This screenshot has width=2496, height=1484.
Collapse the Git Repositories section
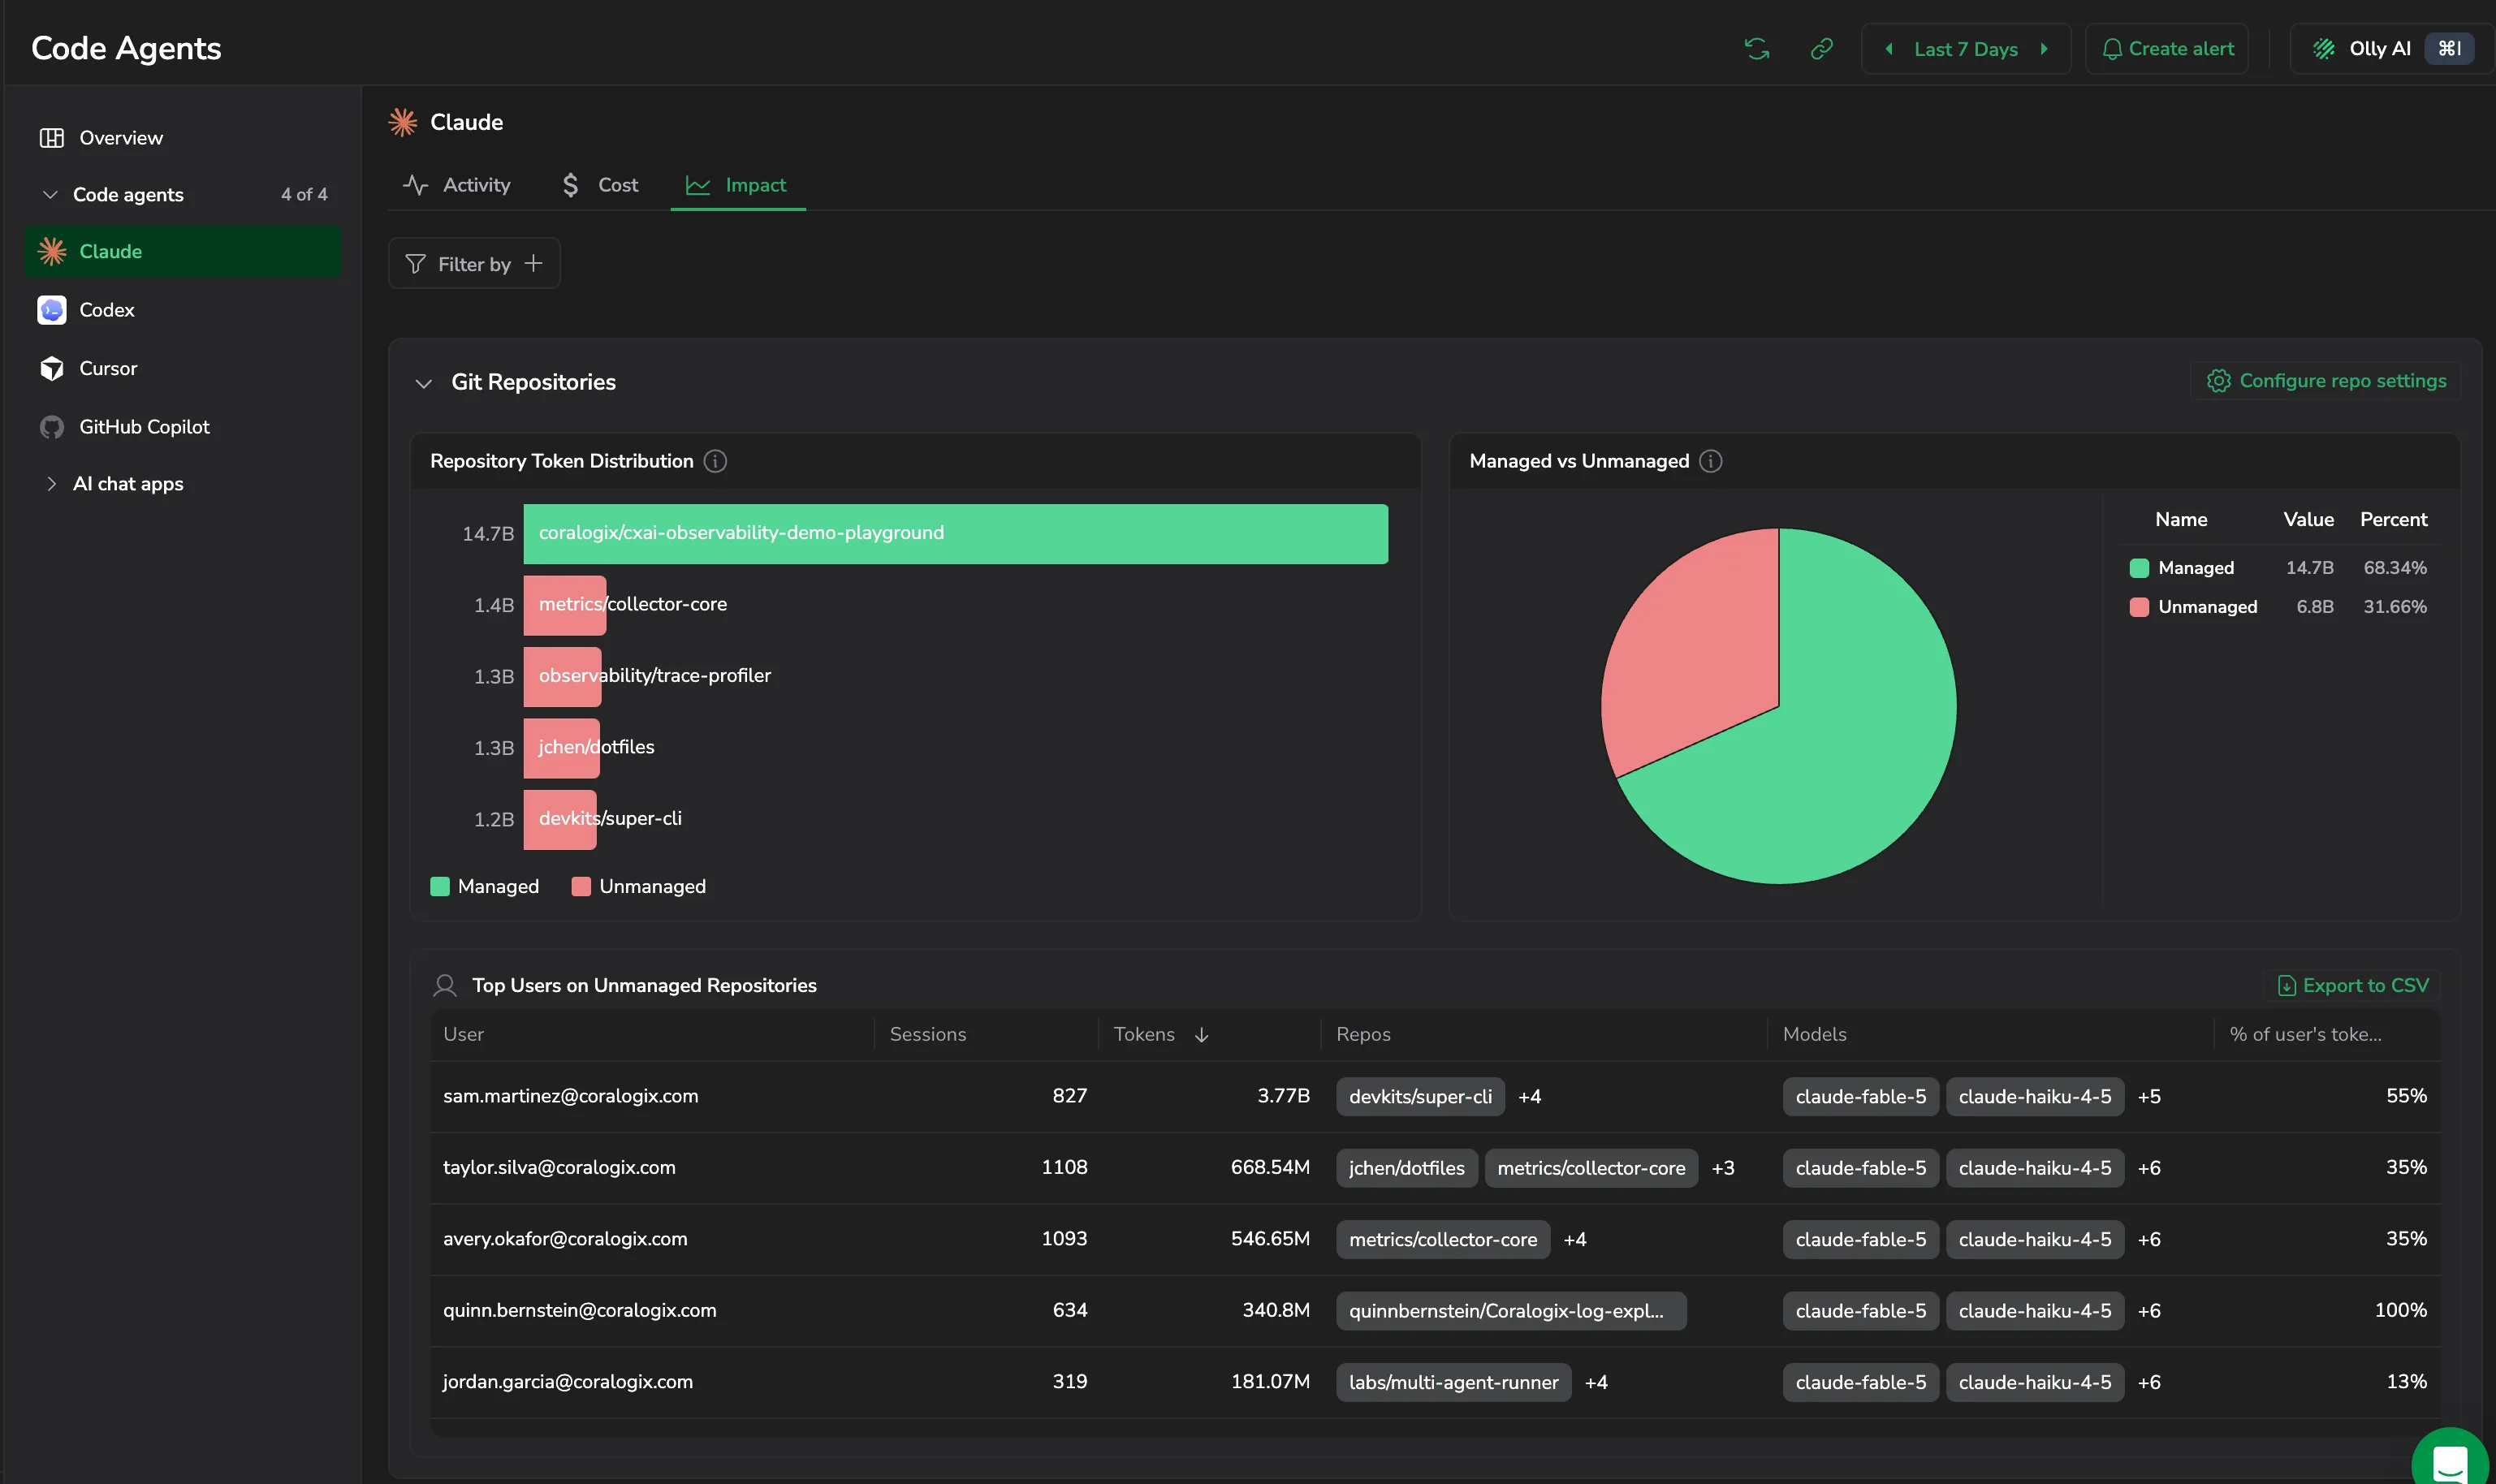424,383
